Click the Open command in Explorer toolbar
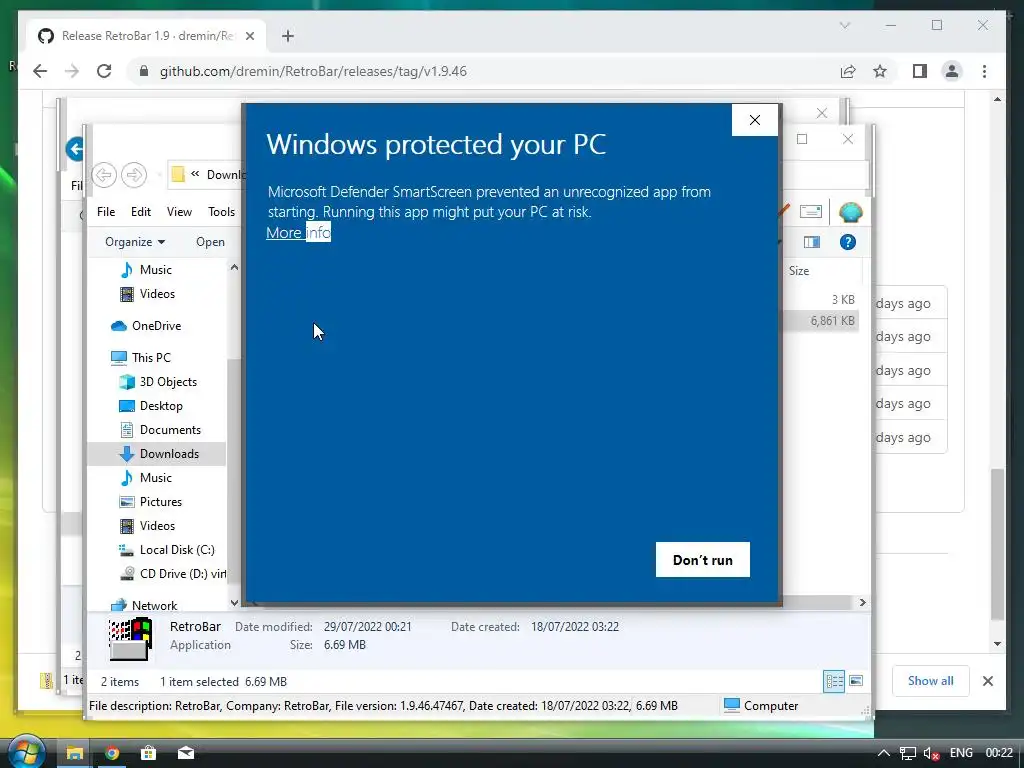1024x768 pixels. (x=210, y=242)
